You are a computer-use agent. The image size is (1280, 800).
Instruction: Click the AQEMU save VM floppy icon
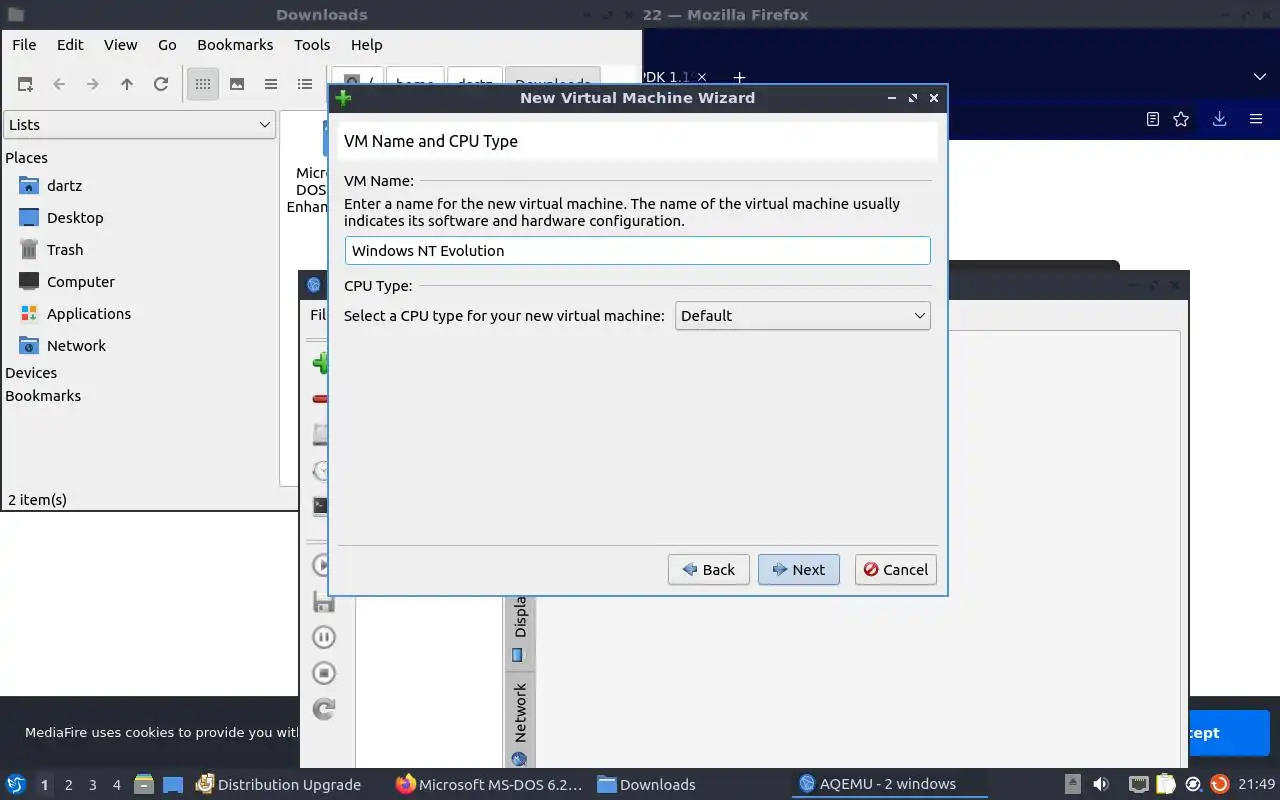pyautogui.click(x=324, y=601)
